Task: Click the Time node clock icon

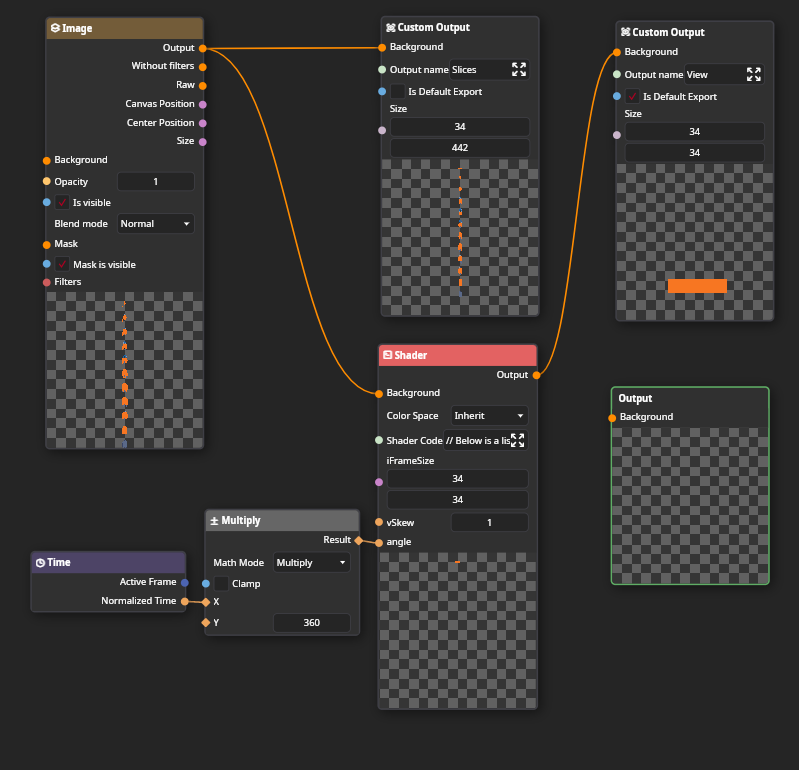Action: pyautogui.click(x=40, y=562)
